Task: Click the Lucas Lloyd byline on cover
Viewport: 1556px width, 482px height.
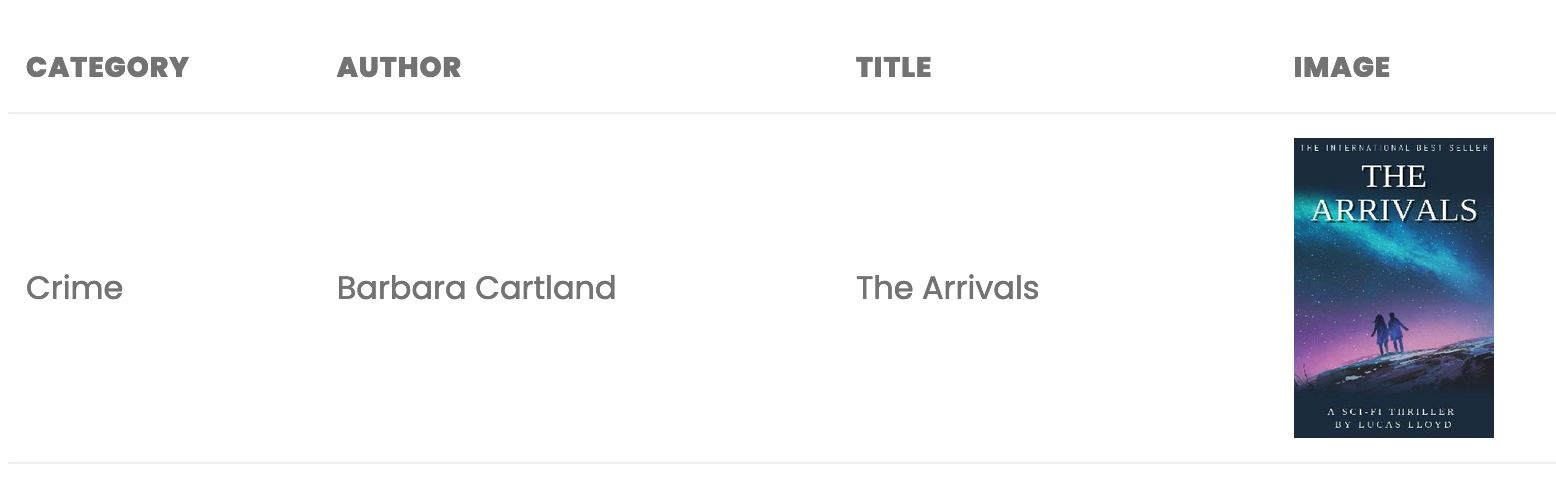Action: (1394, 425)
